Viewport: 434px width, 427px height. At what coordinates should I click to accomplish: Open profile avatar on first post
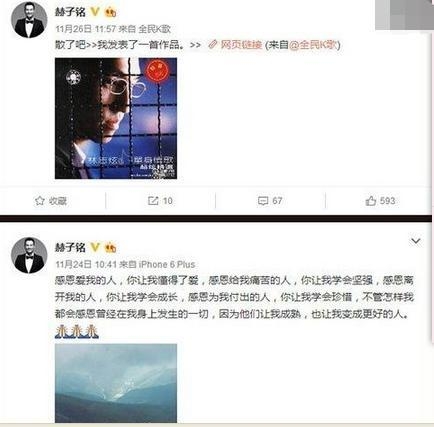click(x=29, y=20)
